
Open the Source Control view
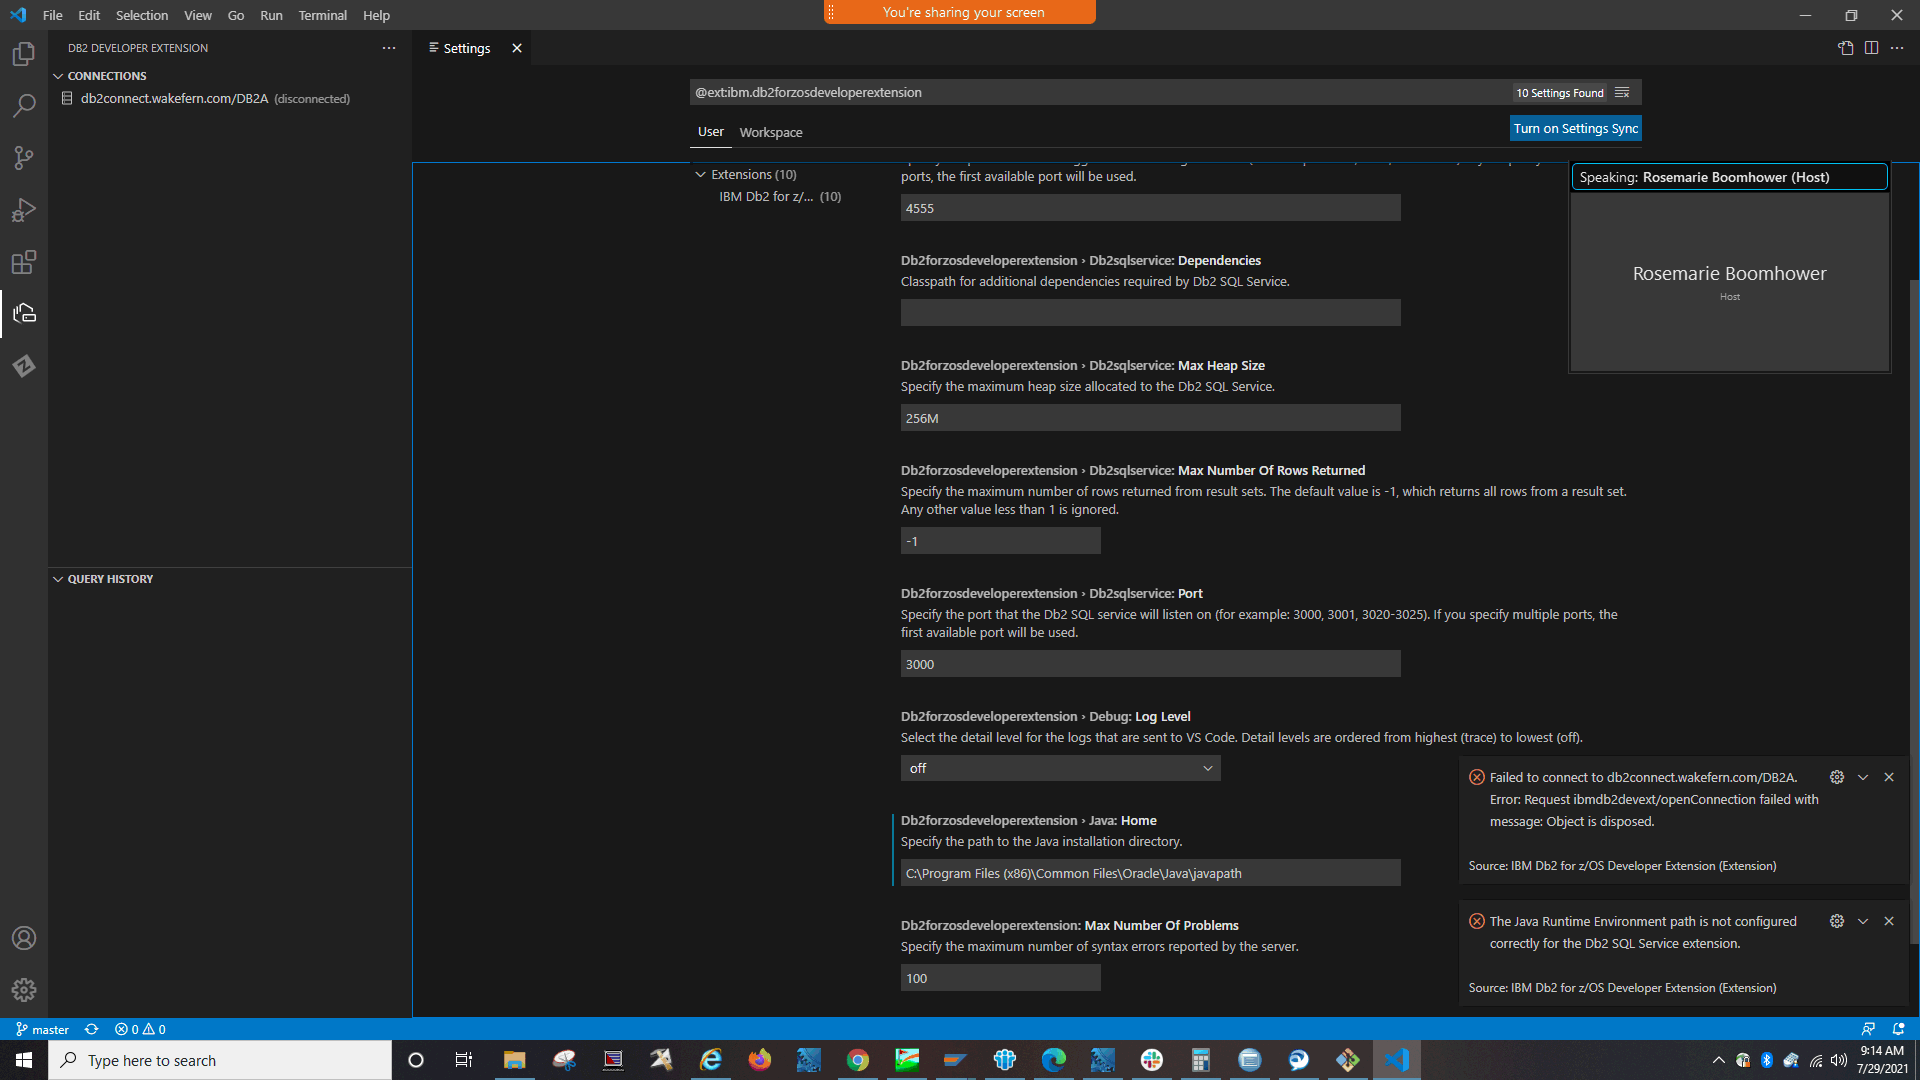click(x=24, y=158)
